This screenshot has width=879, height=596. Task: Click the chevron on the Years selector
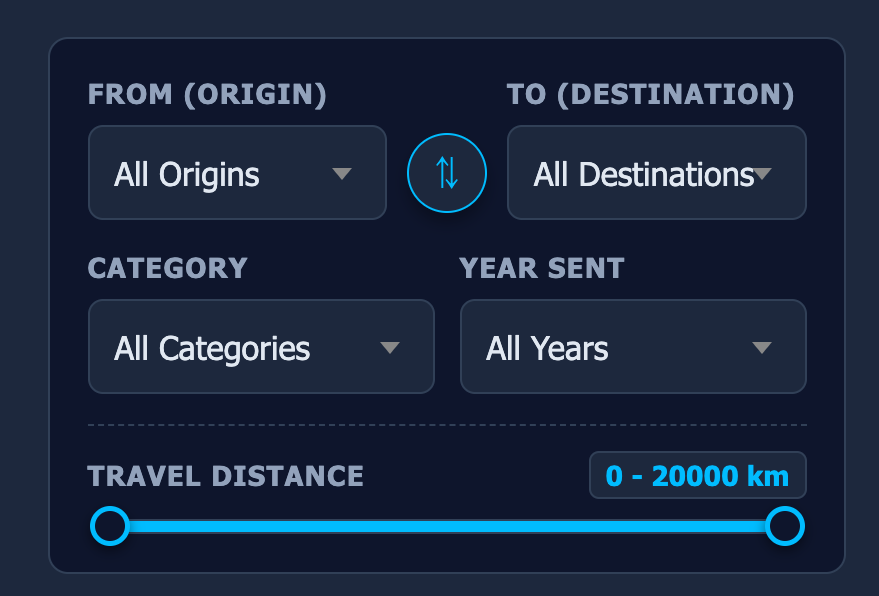(762, 347)
